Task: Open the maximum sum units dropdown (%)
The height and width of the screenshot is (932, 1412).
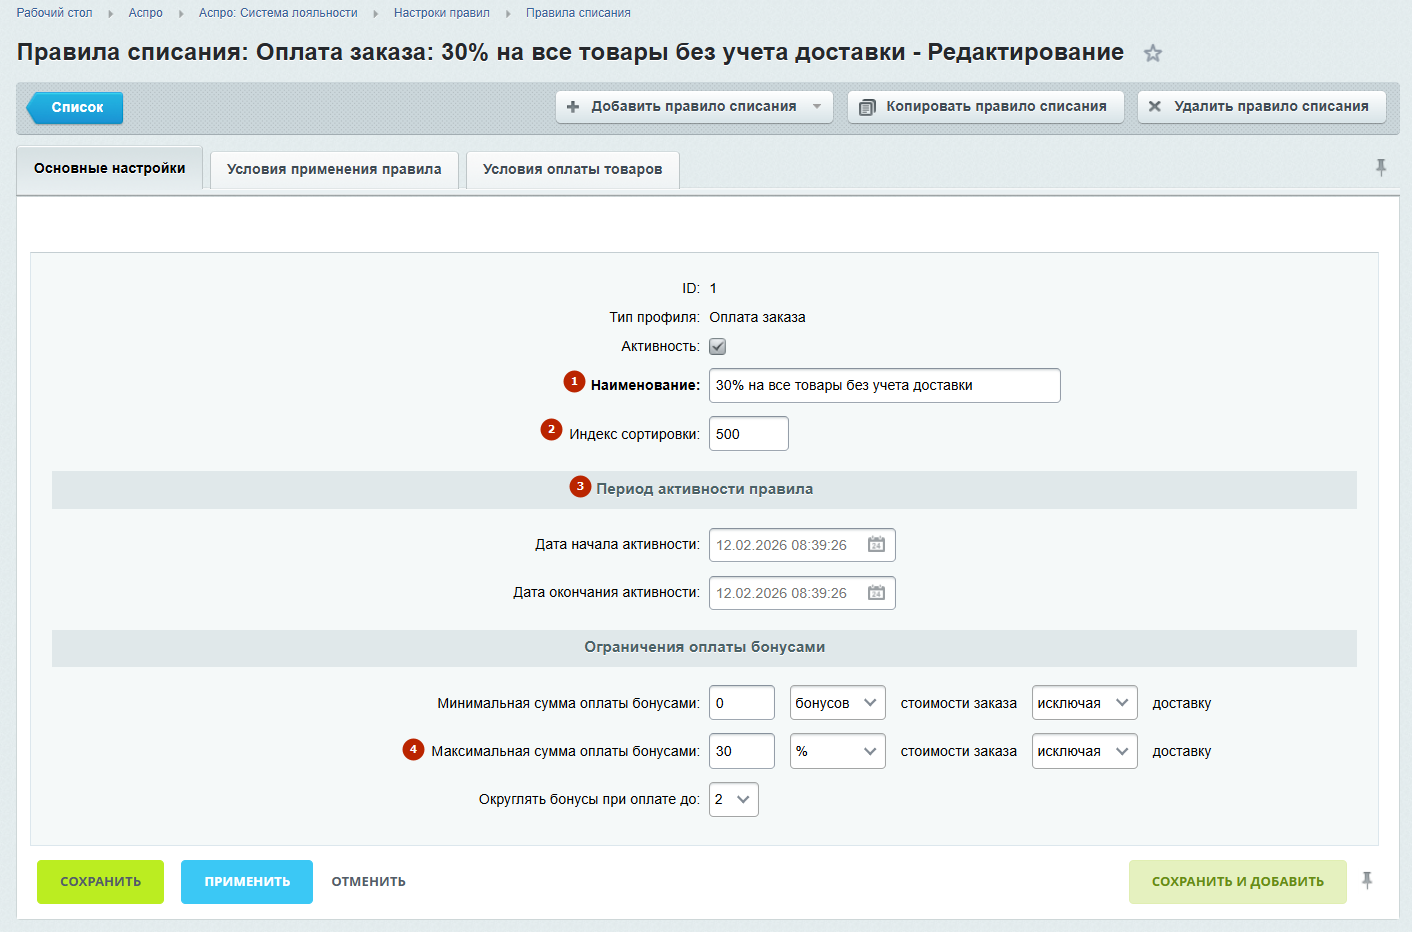Action: pyautogui.click(x=837, y=751)
